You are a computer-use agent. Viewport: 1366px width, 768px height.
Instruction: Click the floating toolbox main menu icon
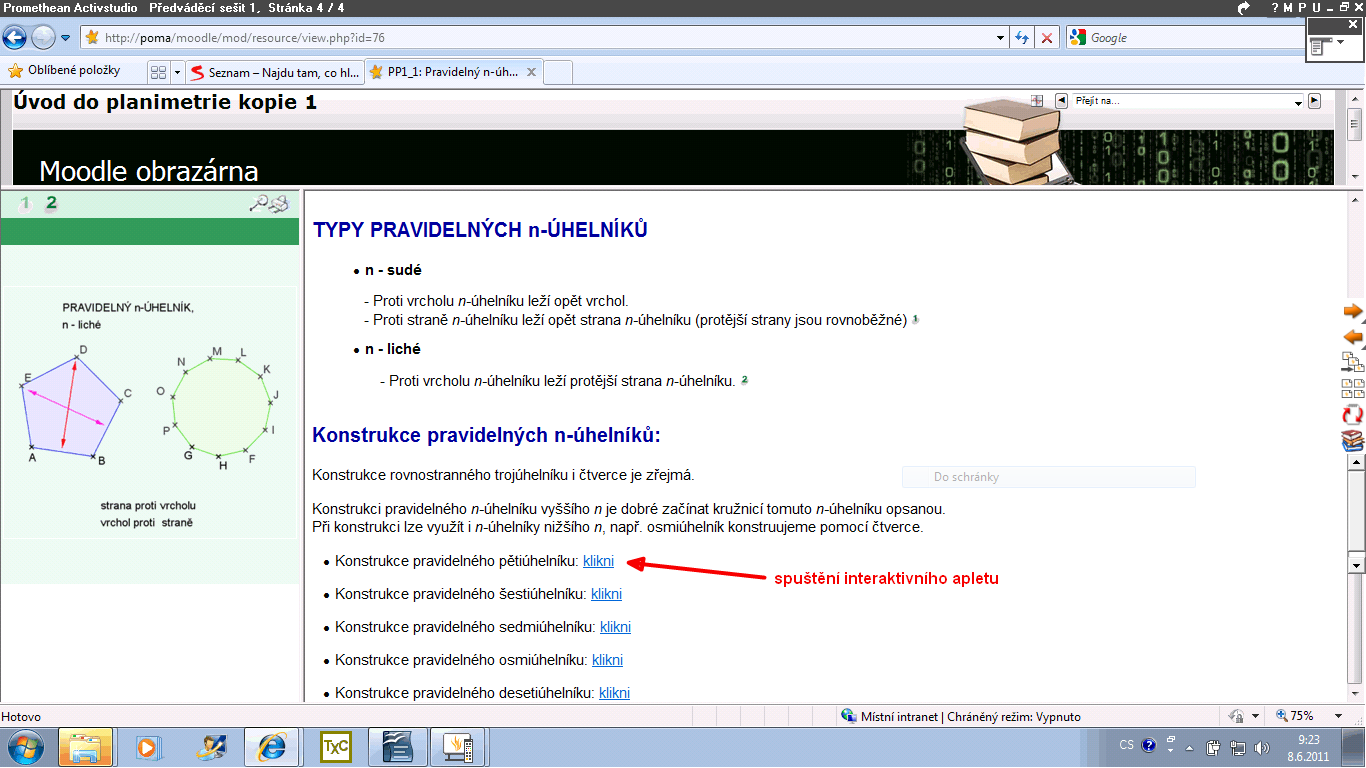(1321, 46)
